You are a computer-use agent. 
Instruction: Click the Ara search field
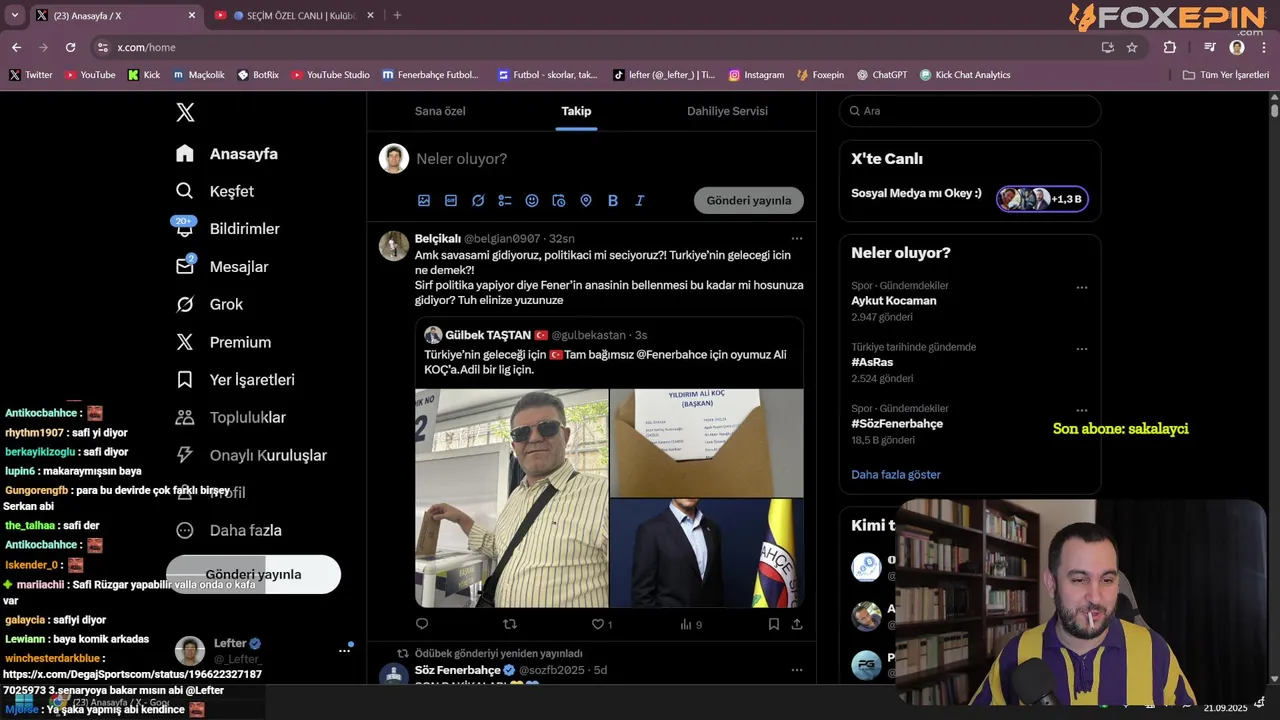970,111
